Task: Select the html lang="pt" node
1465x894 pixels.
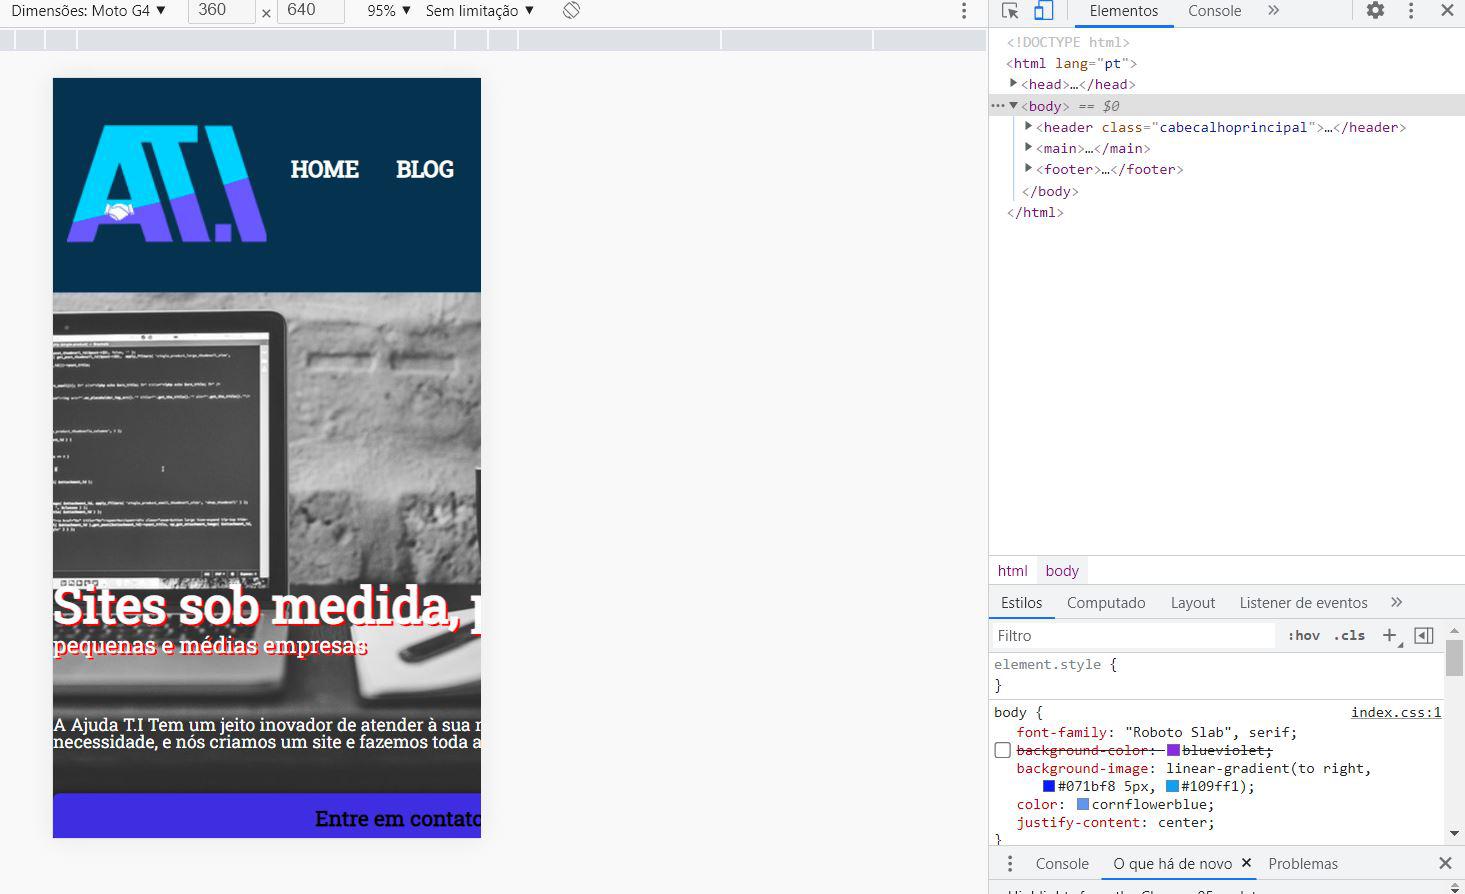Action: tap(1072, 63)
